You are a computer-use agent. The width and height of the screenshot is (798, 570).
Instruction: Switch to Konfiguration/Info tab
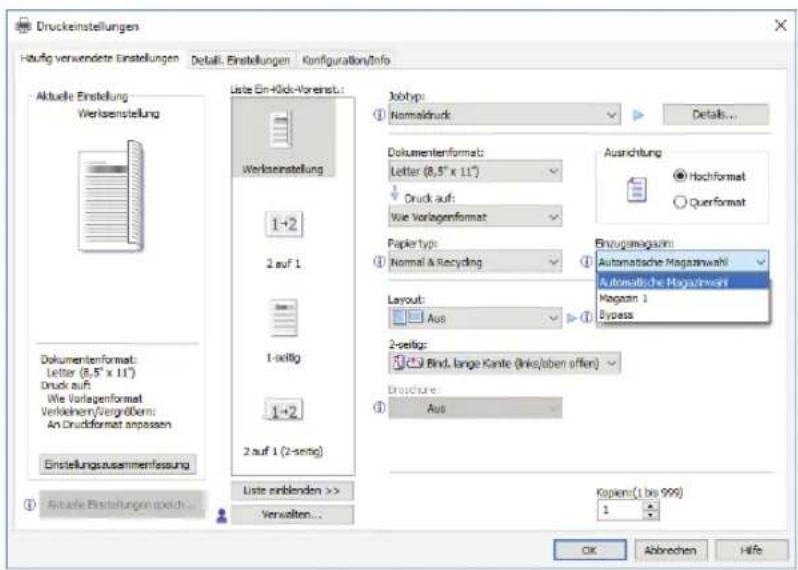346,60
